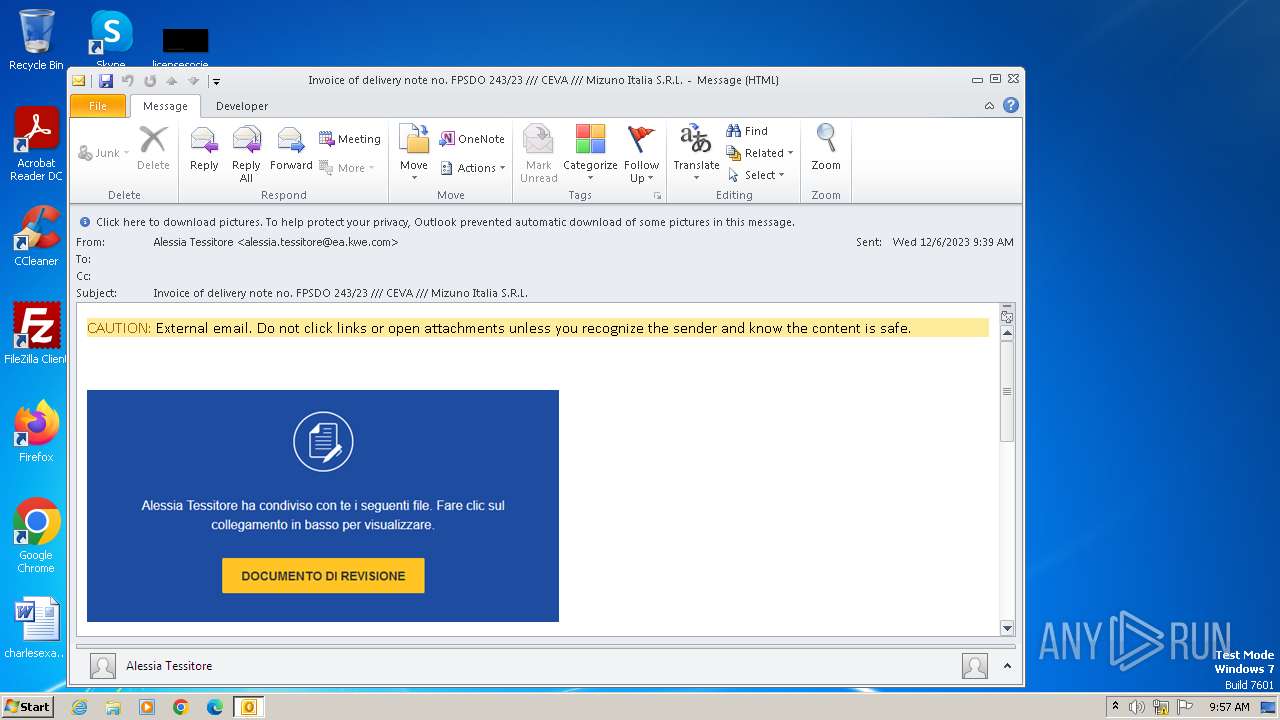Open the Windows Start menu
The height and width of the screenshot is (720, 1280).
[28, 707]
